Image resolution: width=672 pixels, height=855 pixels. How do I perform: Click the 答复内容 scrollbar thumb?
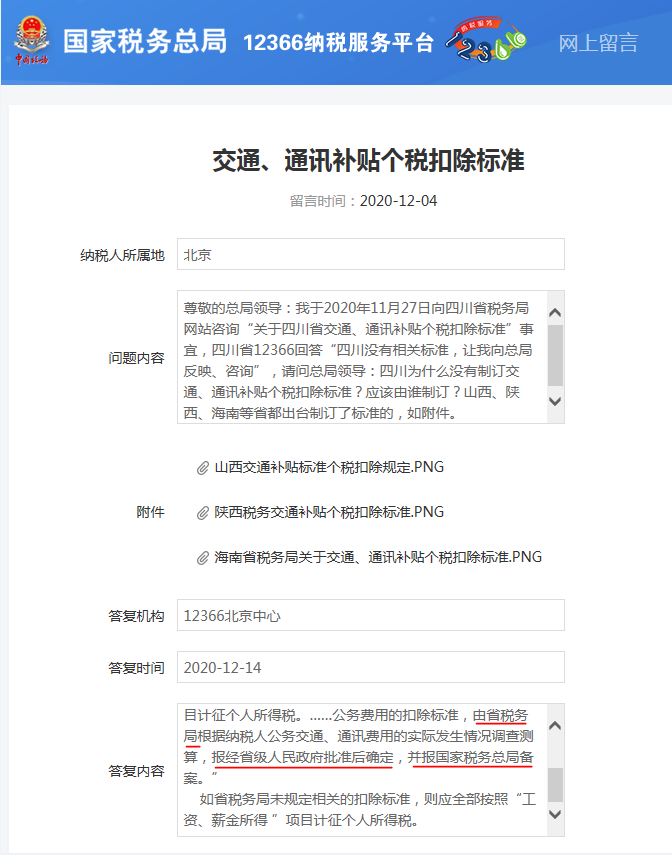pos(555,785)
